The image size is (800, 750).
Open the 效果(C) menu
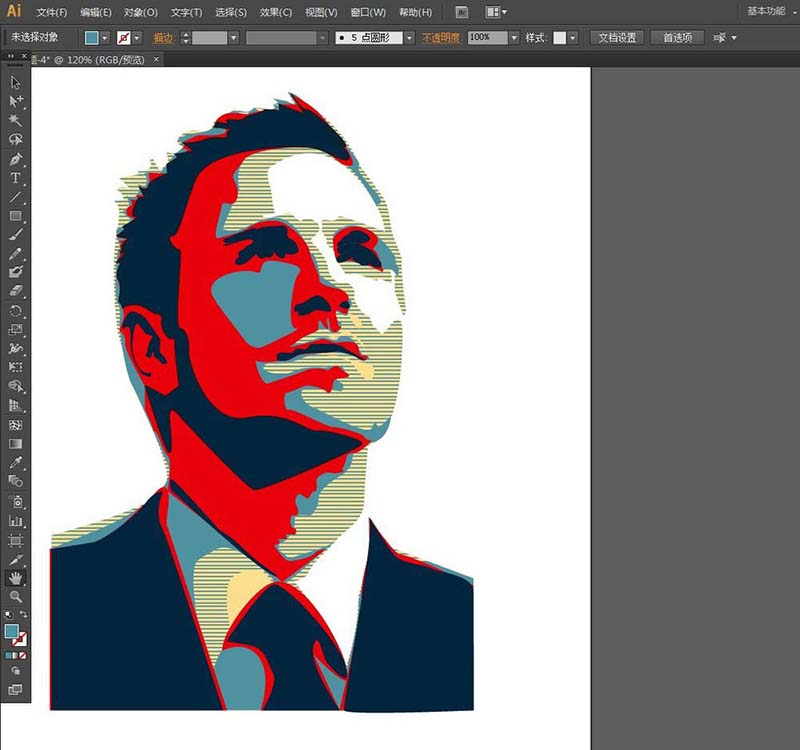click(276, 12)
